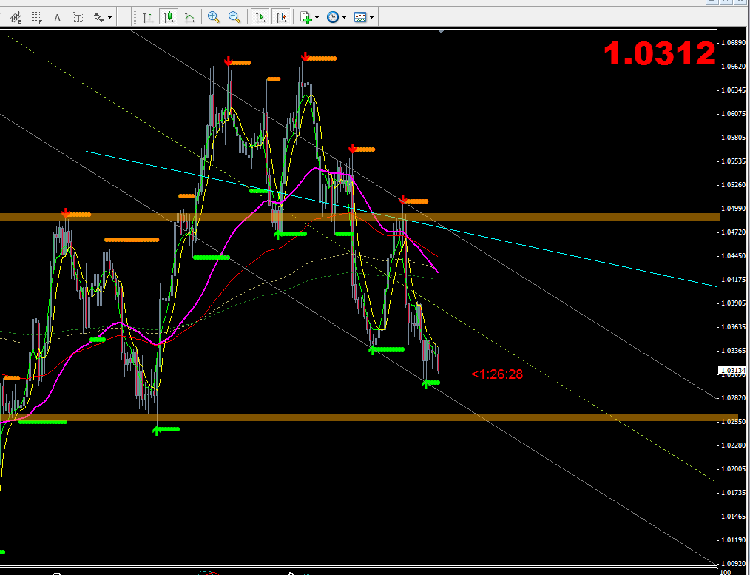Select the cyan descending trendline

pos(401,219)
